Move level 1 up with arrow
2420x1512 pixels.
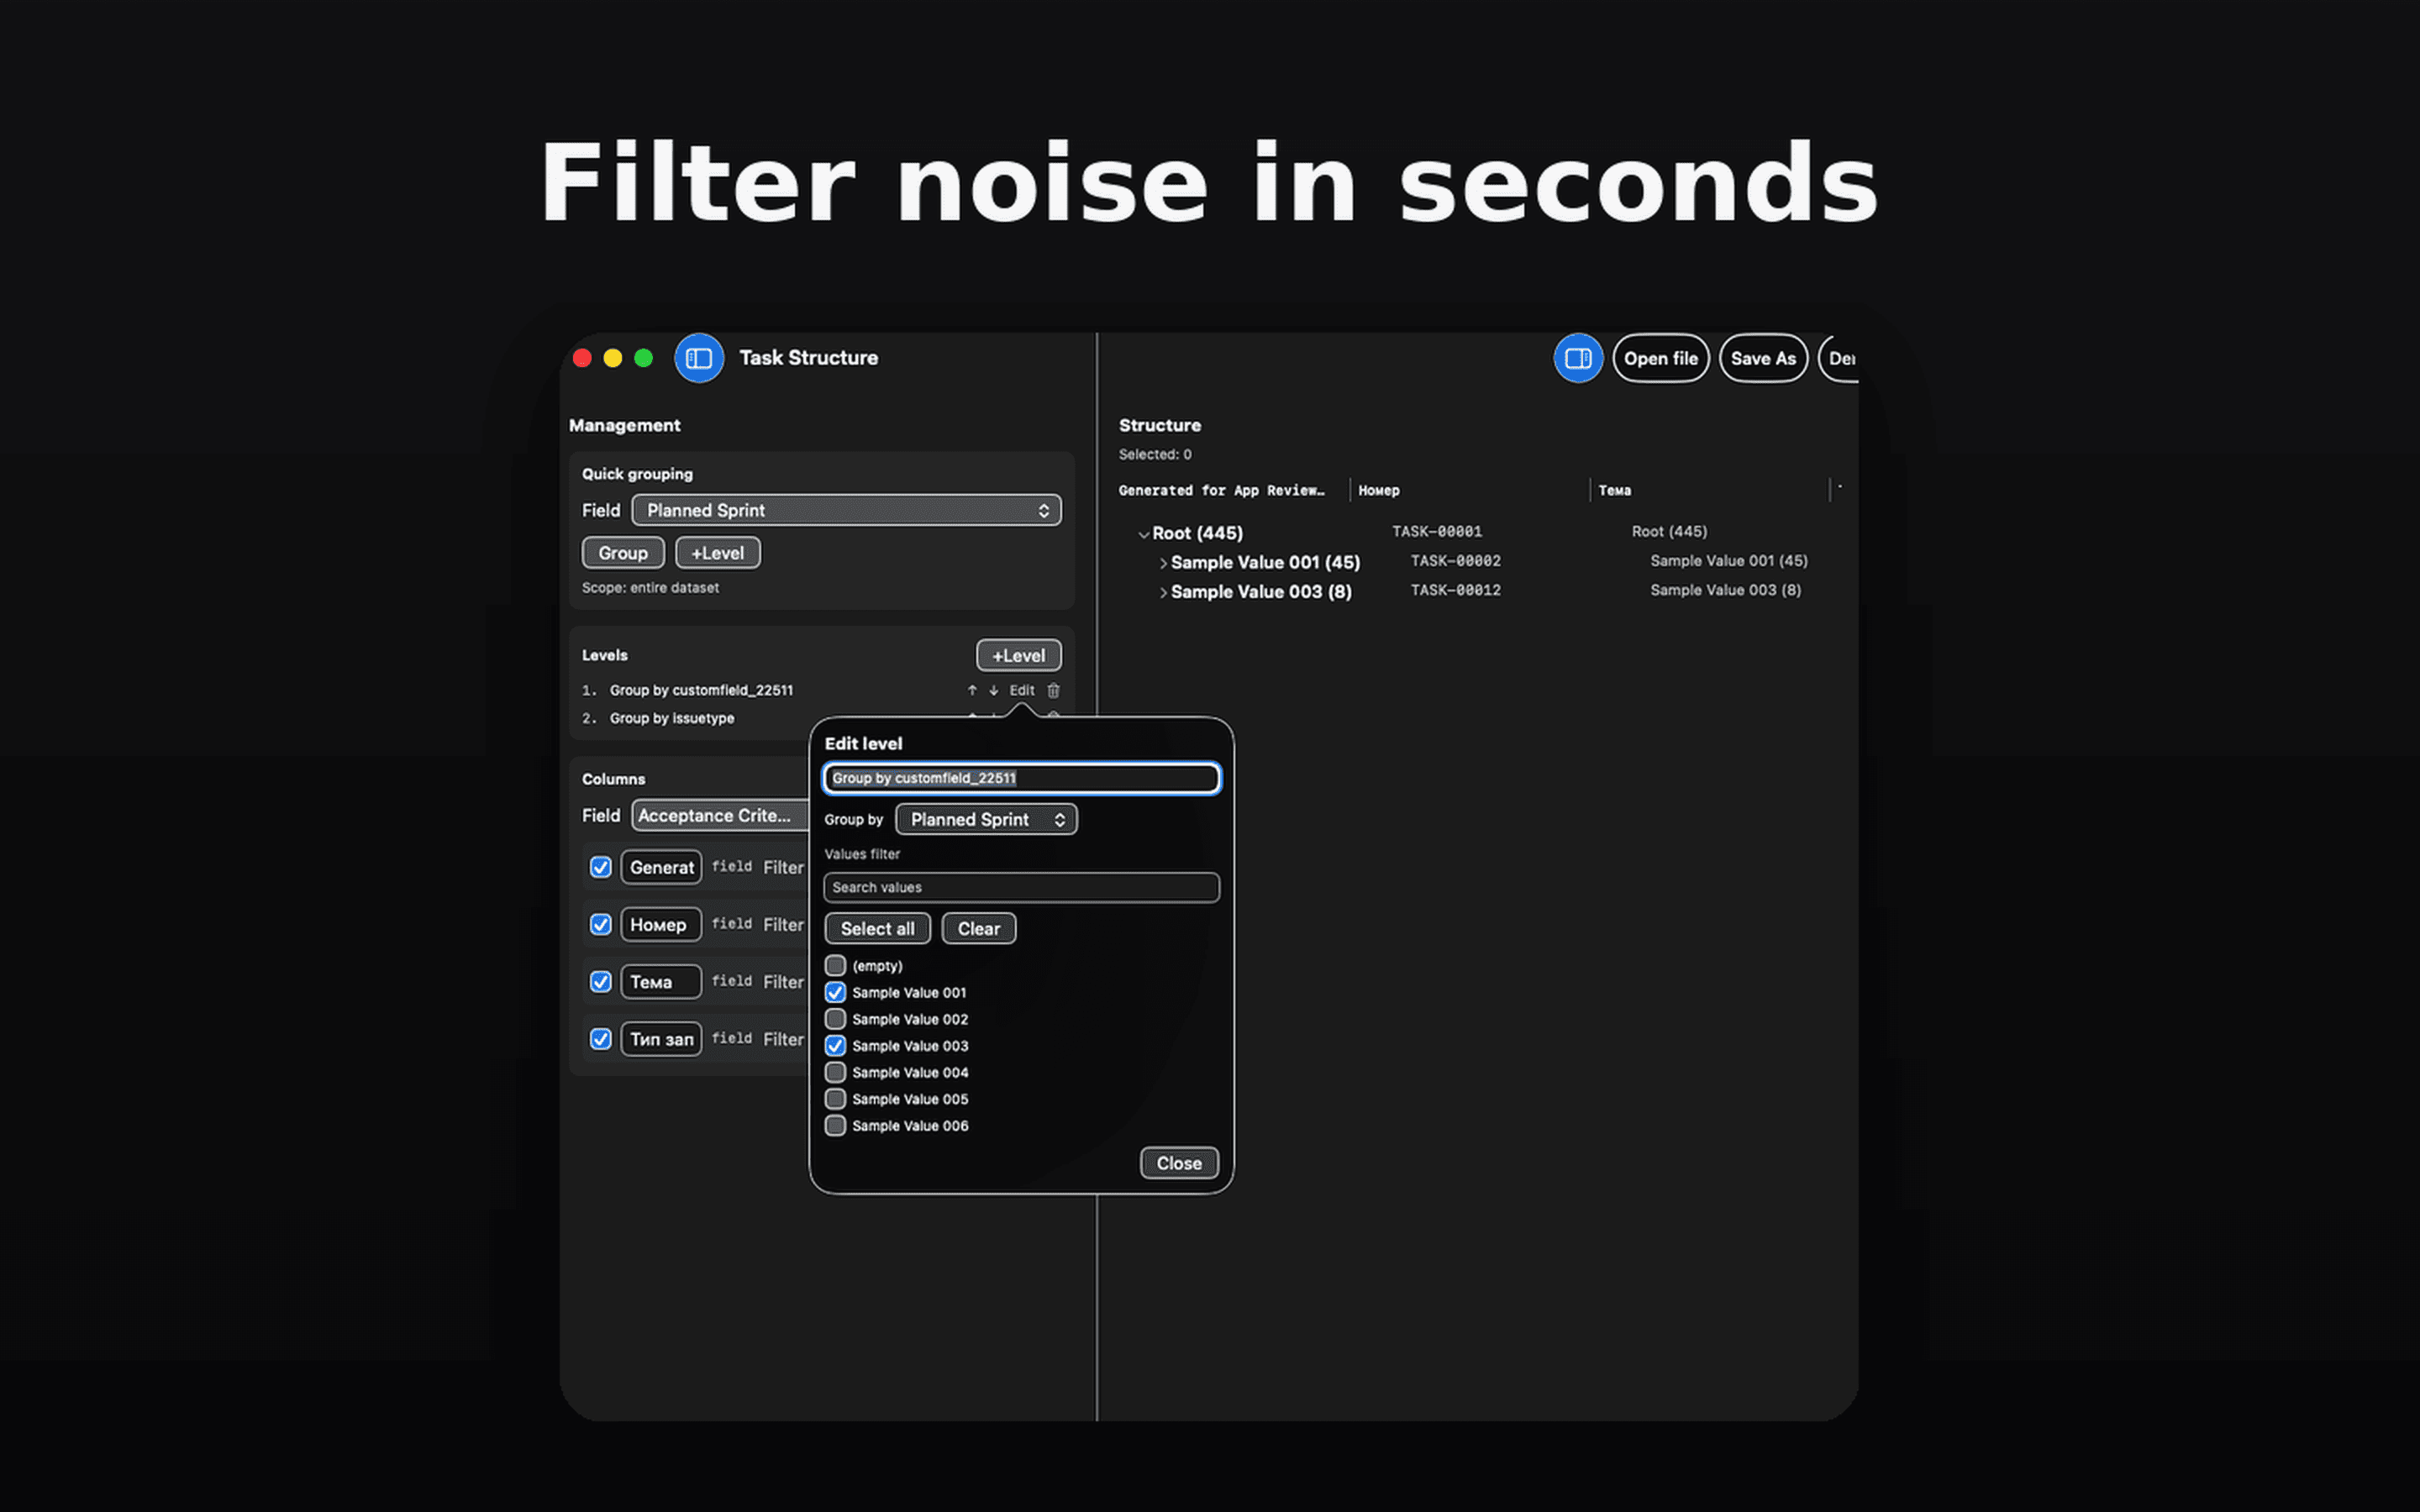[972, 690]
